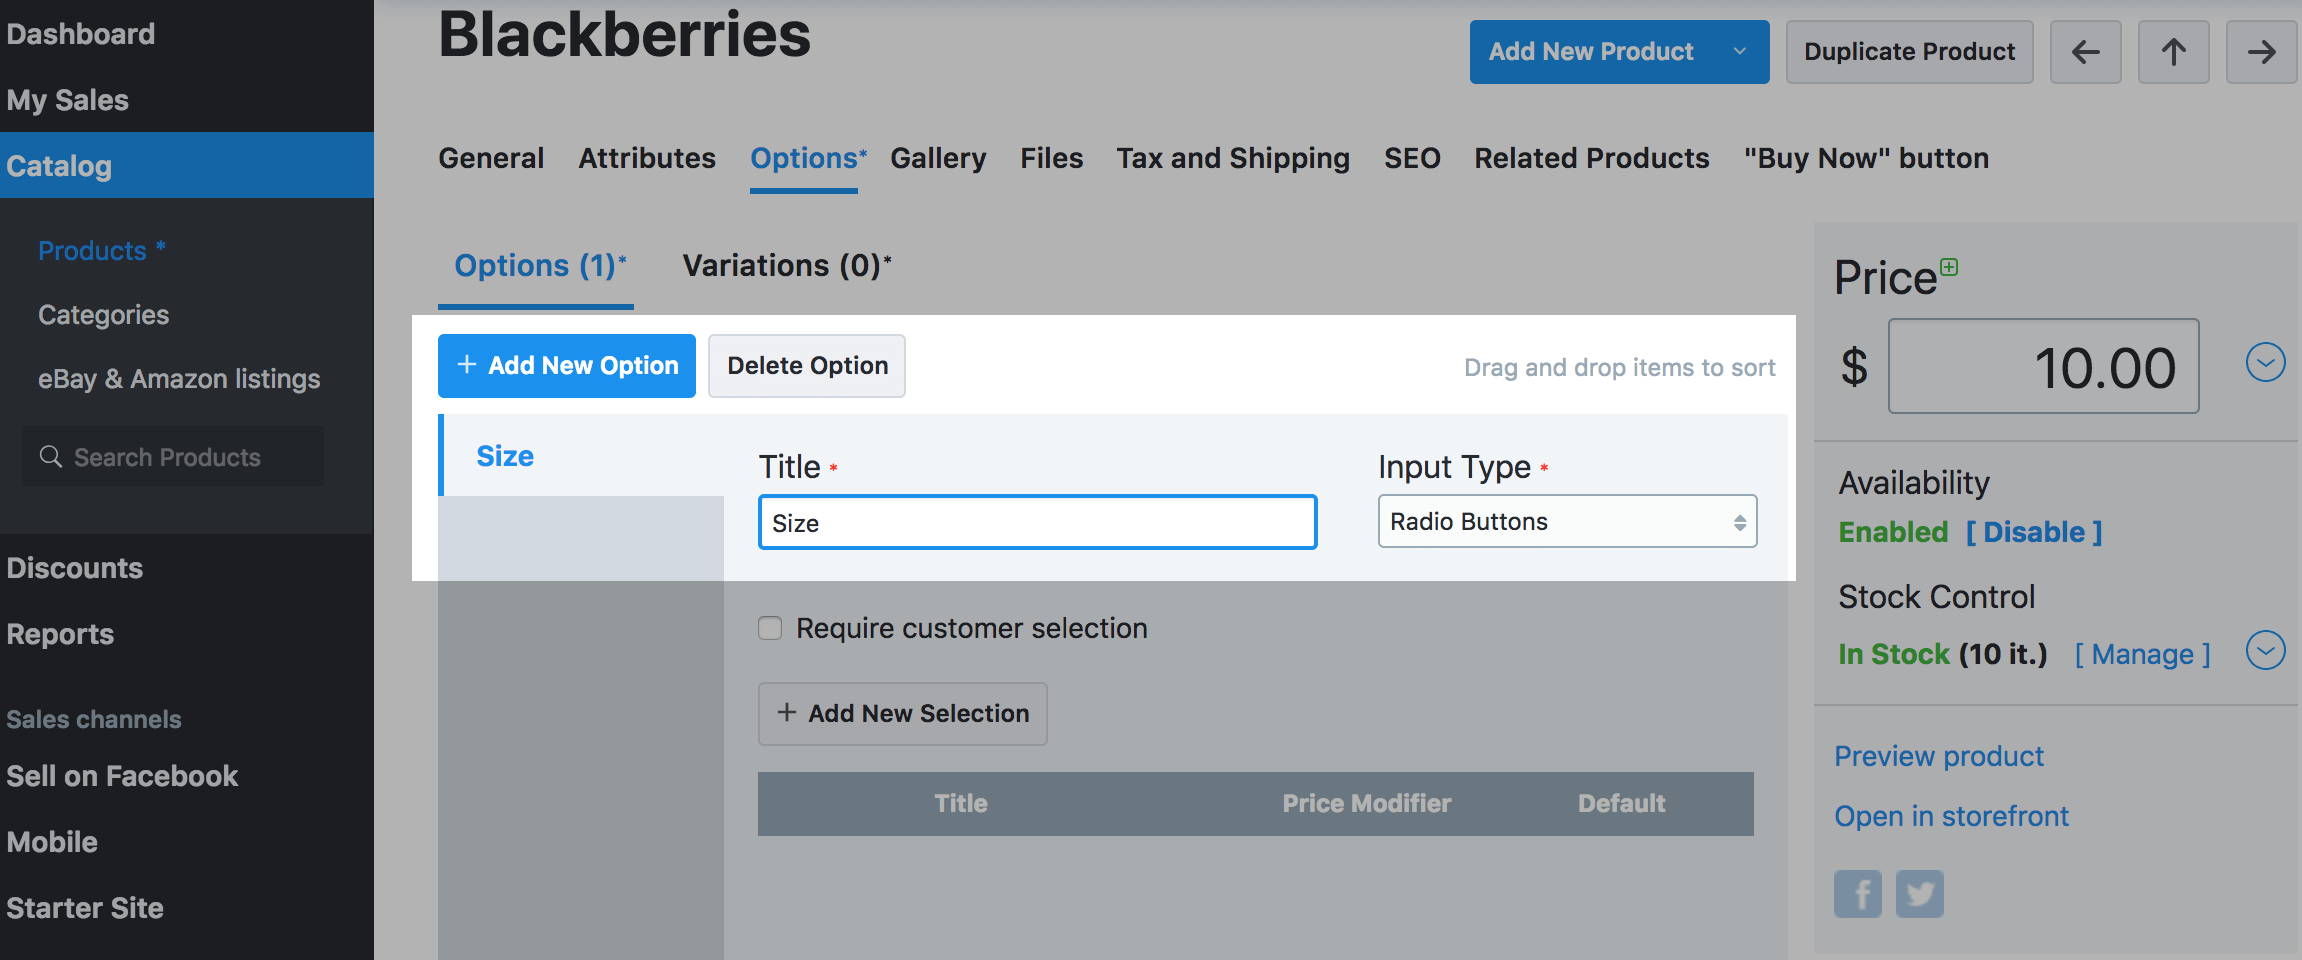This screenshot has height=960, width=2302.
Task: Click the price input showing 10.00
Action: 2043,366
